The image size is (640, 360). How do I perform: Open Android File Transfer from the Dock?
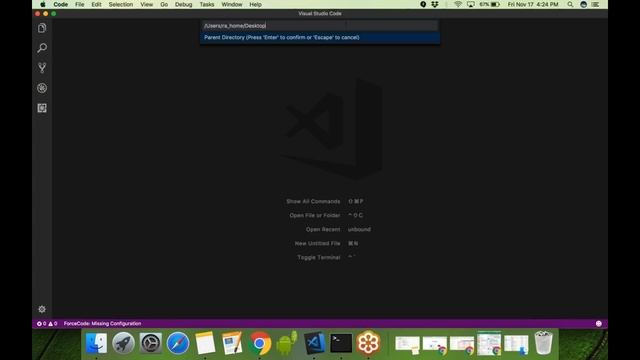(287, 343)
